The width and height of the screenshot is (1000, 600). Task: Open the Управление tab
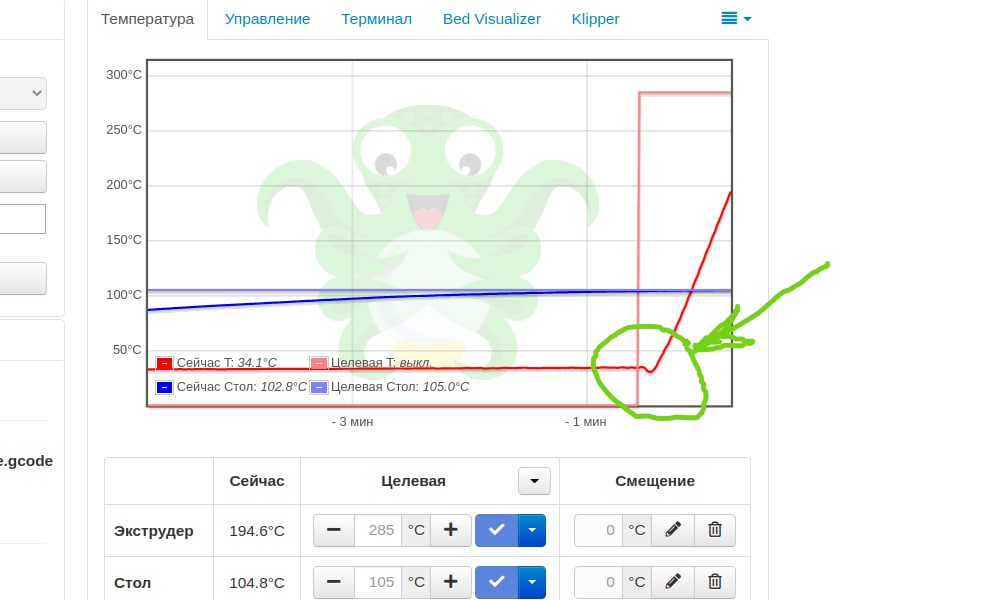point(267,19)
